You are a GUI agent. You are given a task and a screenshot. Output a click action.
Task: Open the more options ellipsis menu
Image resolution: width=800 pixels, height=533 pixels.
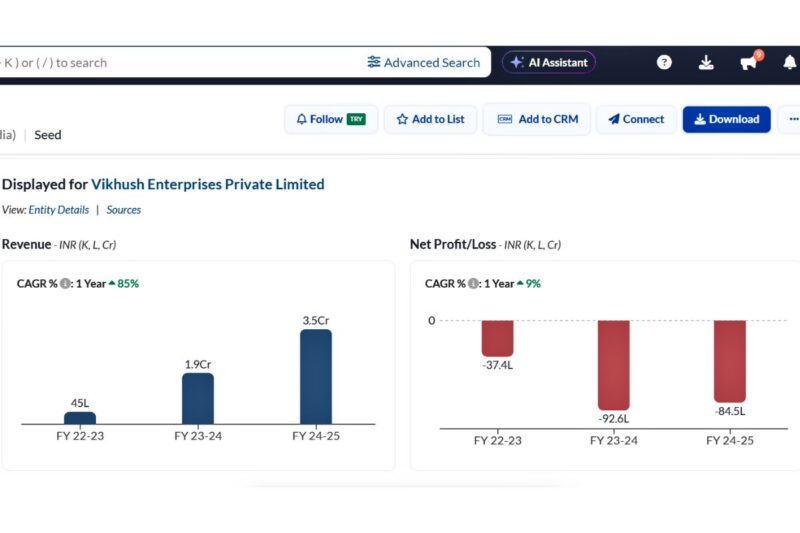click(792, 119)
